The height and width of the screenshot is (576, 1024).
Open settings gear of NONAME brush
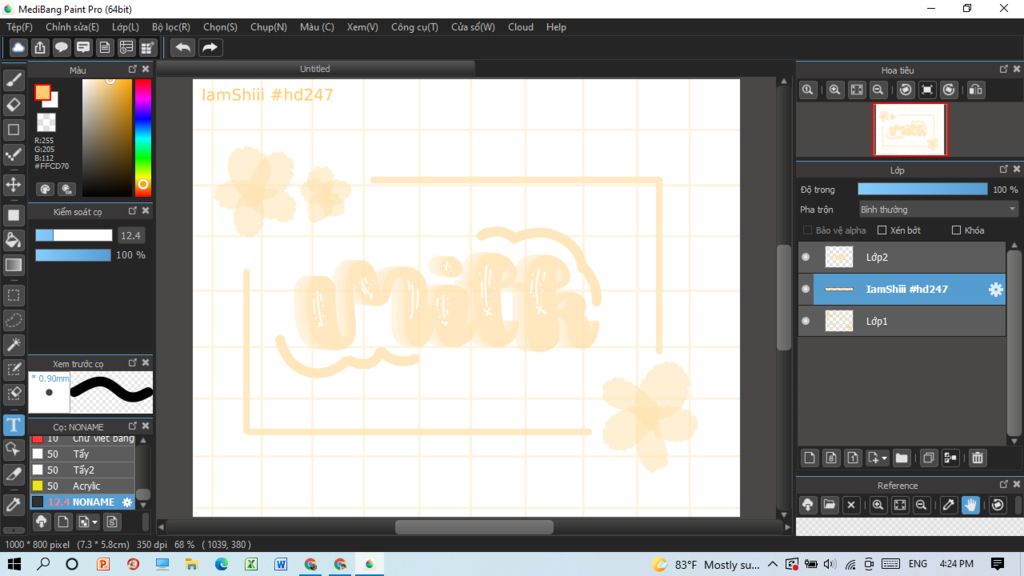tap(127, 502)
